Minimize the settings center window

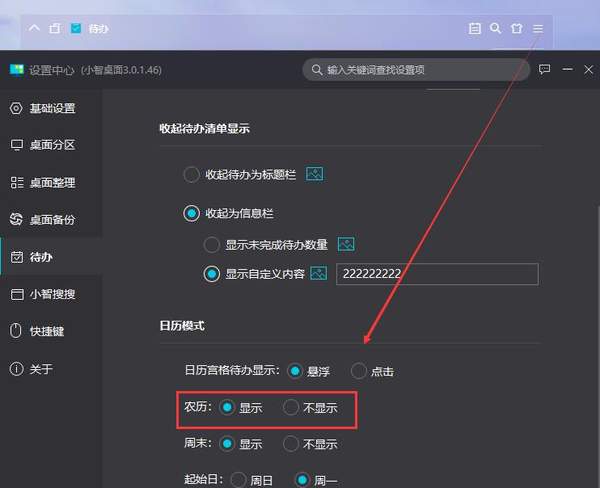(567, 69)
